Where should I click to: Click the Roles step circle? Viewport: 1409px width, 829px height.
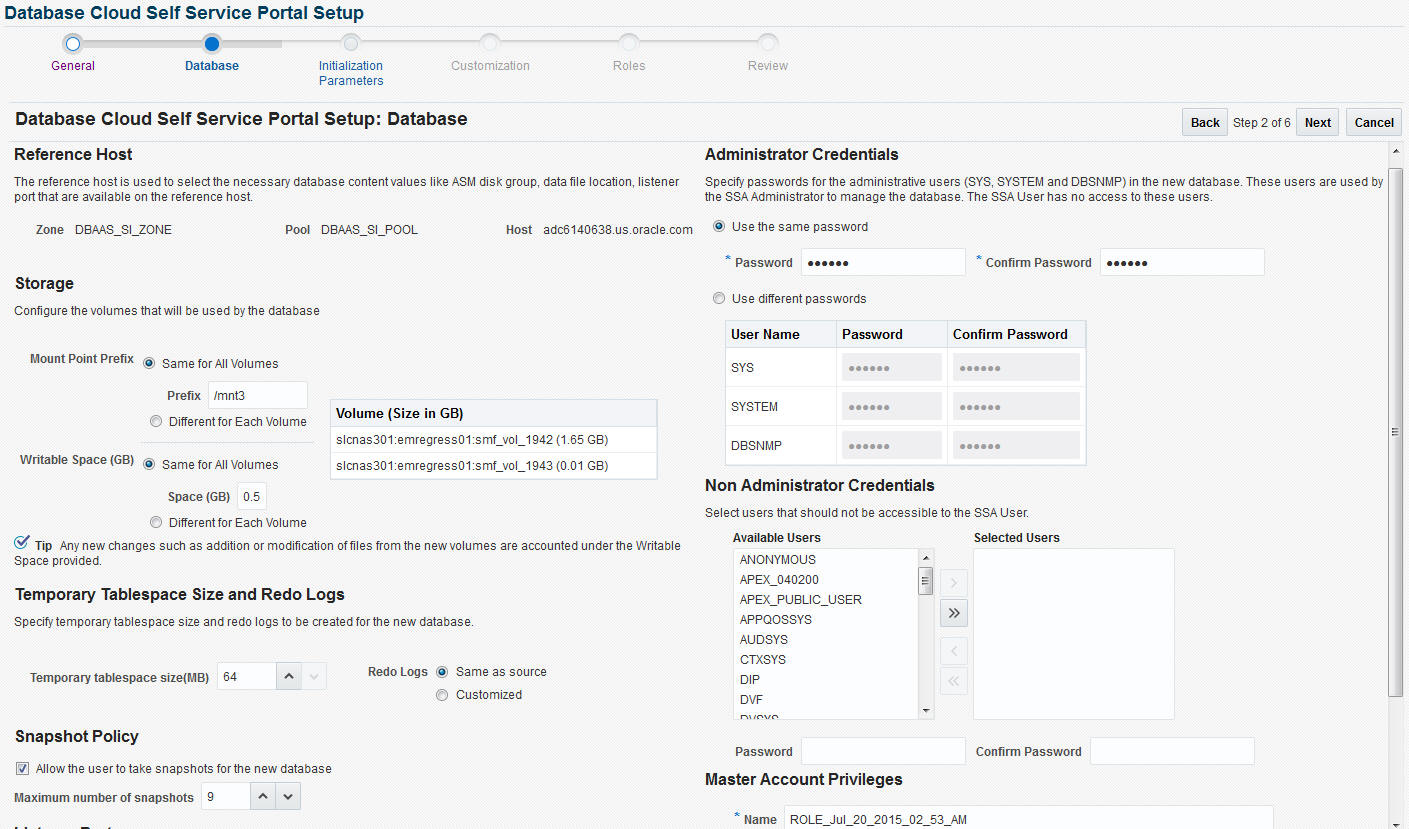628,43
